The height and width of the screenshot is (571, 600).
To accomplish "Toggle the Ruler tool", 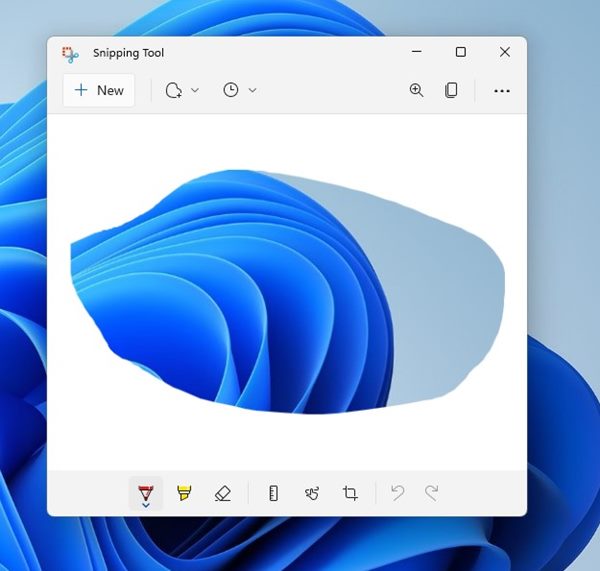I will pyautogui.click(x=273, y=493).
